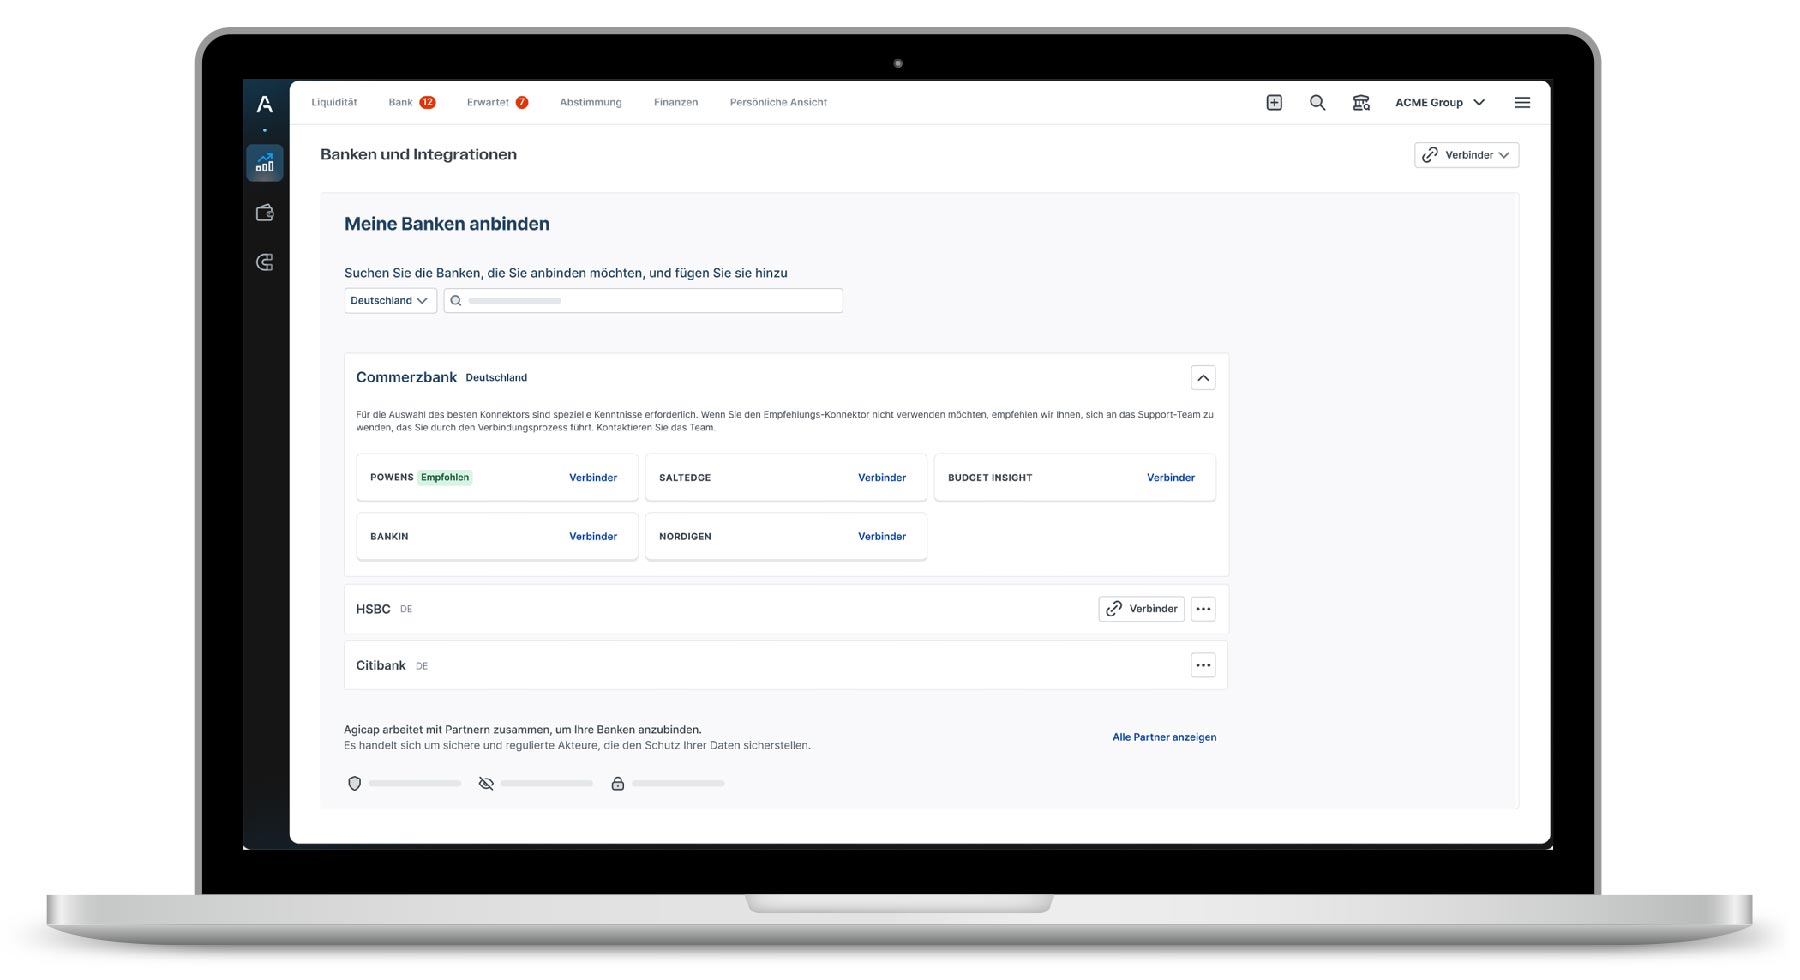Screen dimensions: 1800x980
Task: Open the hamburger menu in the top right
Action: click(x=1522, y=102)
